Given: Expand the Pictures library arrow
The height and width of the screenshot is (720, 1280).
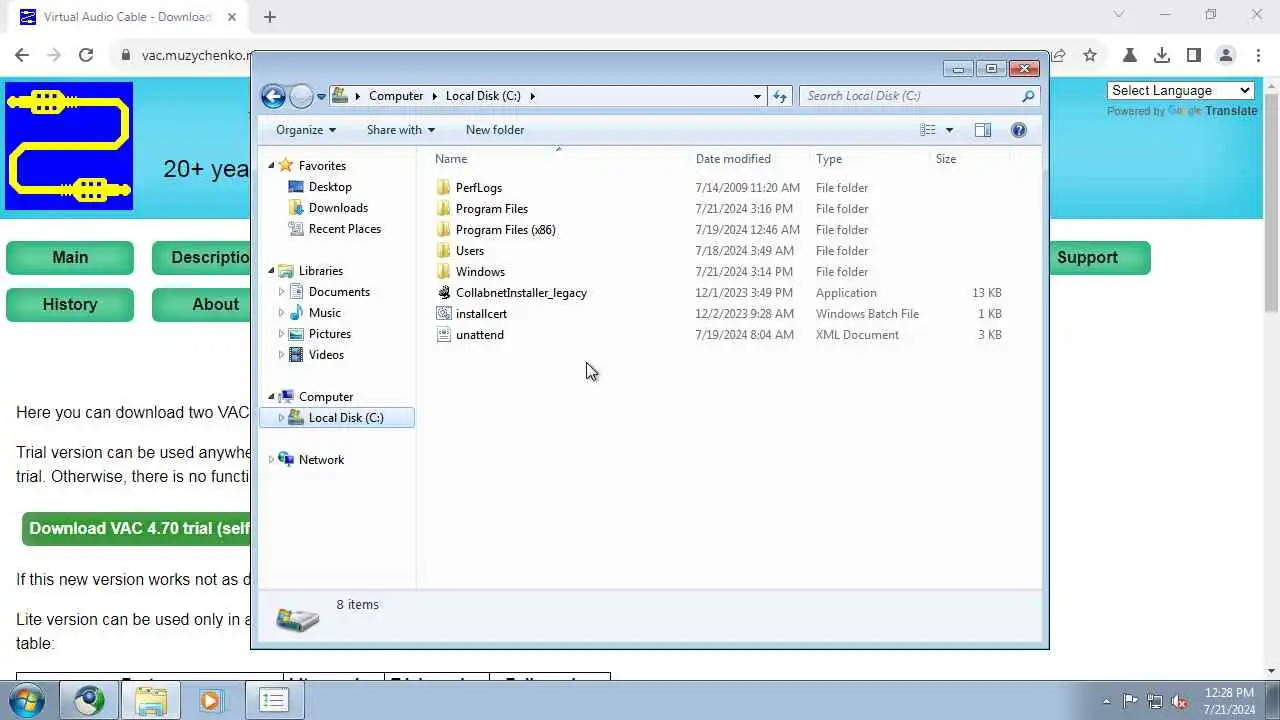Looking at the screenshot, I should pos(281,334).
